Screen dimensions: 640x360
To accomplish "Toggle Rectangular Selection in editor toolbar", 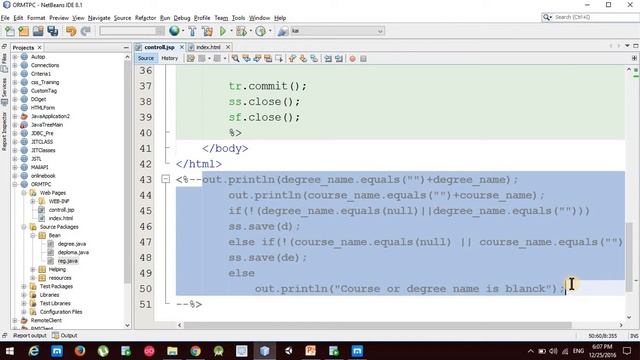I will 279,59.
